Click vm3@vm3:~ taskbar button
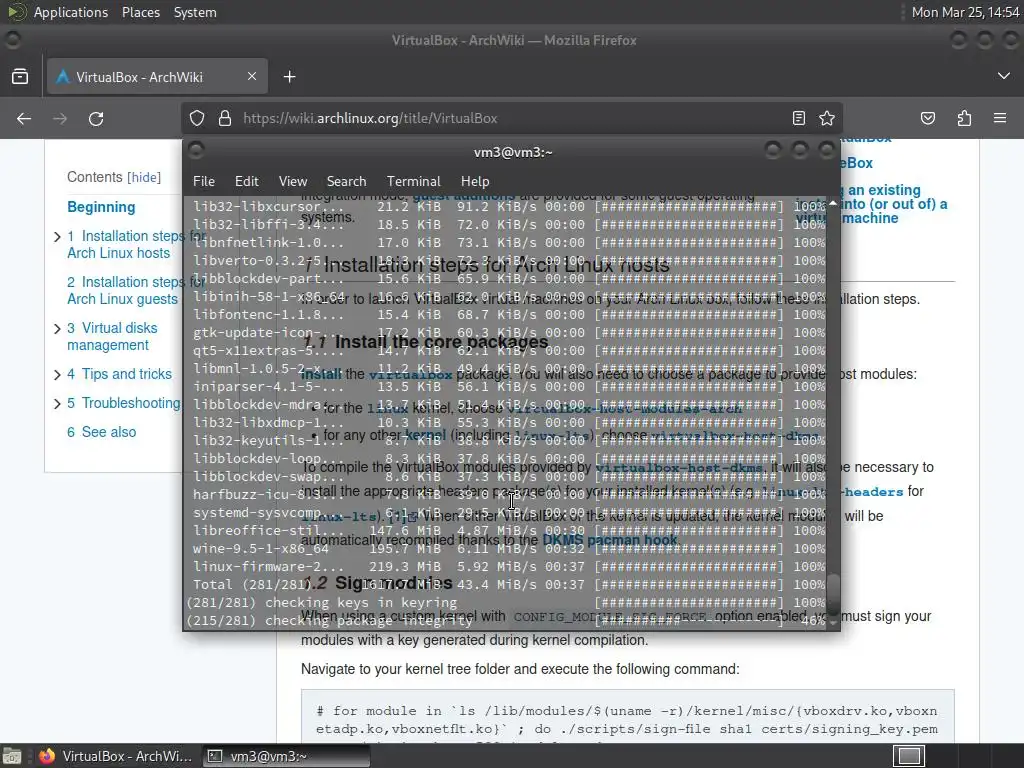The height and width of the screenshot is (768, 1024). pyautogui.click(x=285, y=756)
